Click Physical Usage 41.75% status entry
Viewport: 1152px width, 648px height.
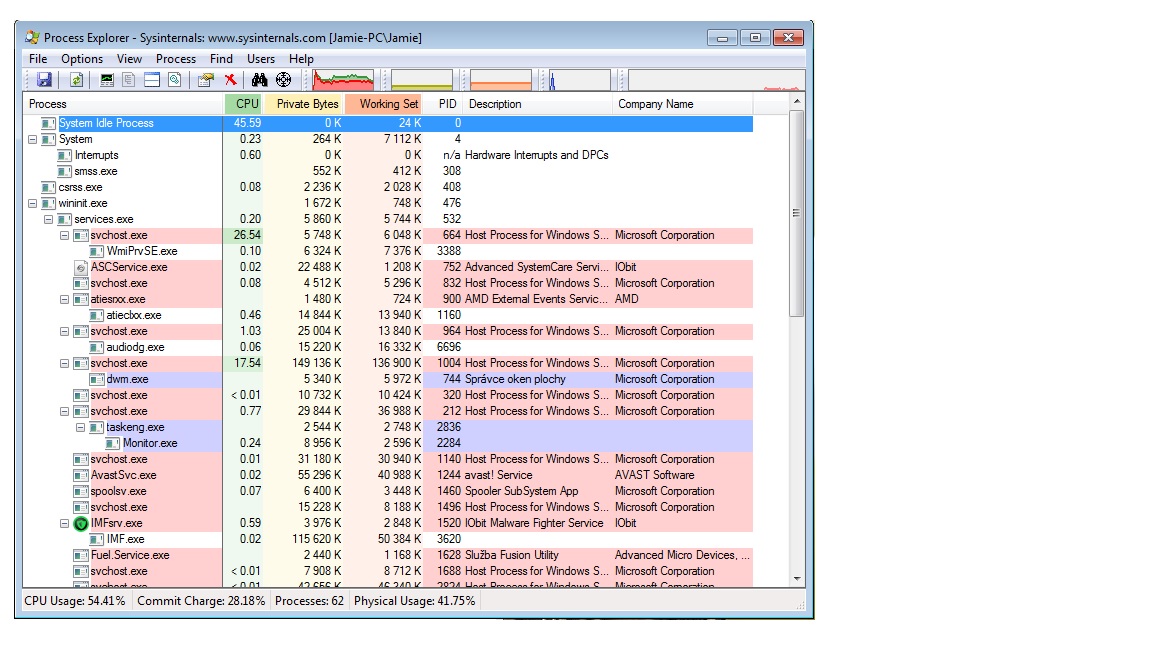point(414,601)
